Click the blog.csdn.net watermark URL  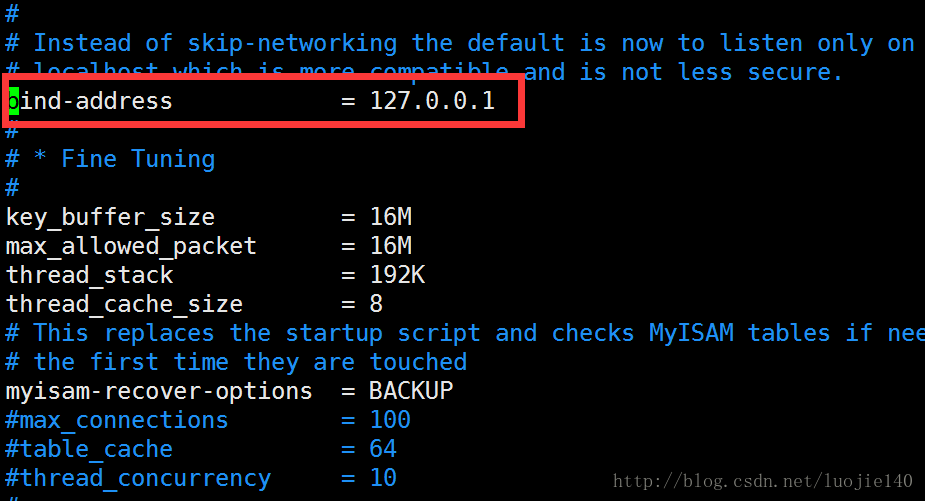tap(763, 482)
